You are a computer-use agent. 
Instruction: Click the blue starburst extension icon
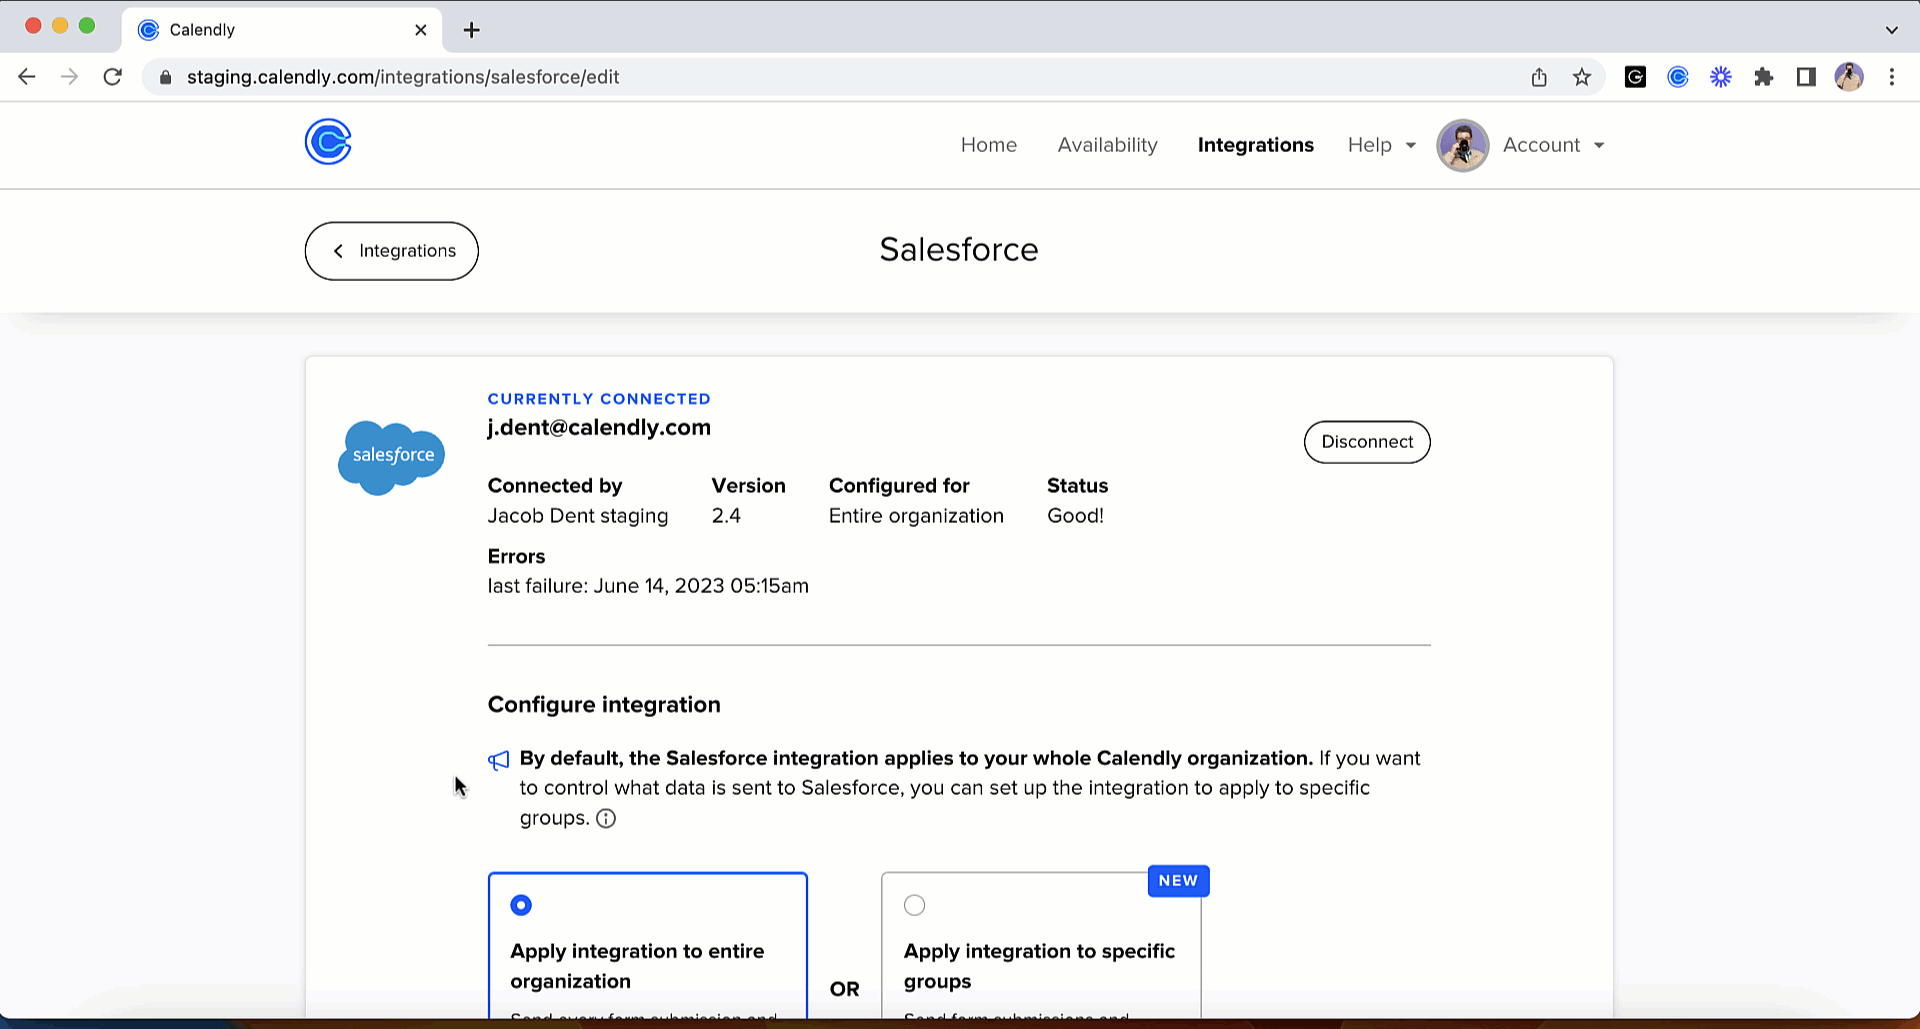pos(1721,77)
